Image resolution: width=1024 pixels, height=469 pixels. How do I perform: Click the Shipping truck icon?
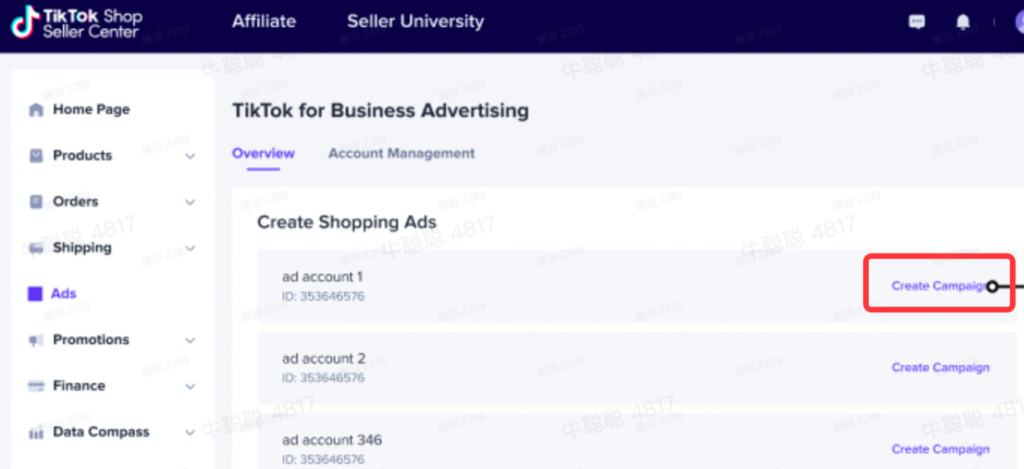point(36,248)
